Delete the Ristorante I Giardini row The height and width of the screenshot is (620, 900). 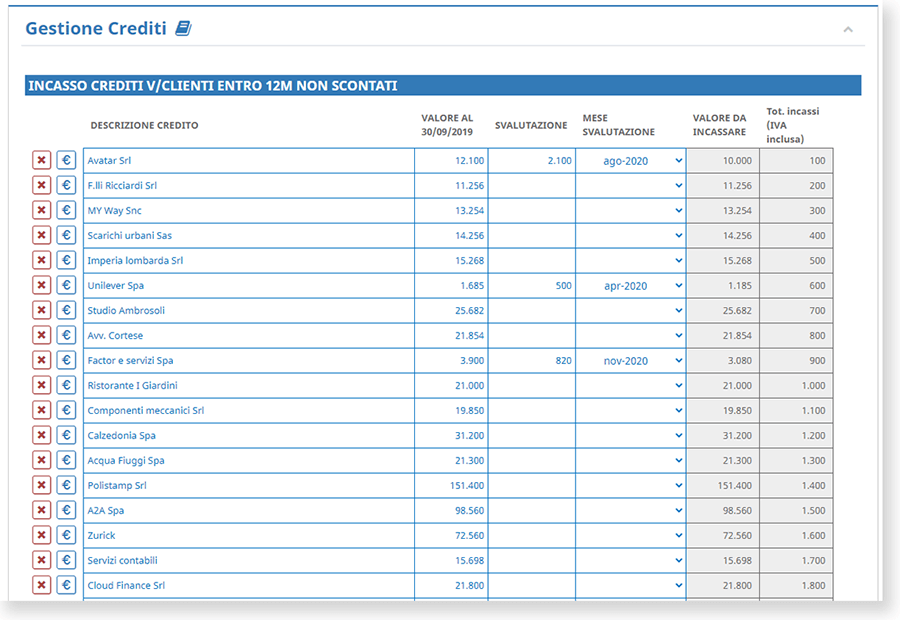pos(41,385)
